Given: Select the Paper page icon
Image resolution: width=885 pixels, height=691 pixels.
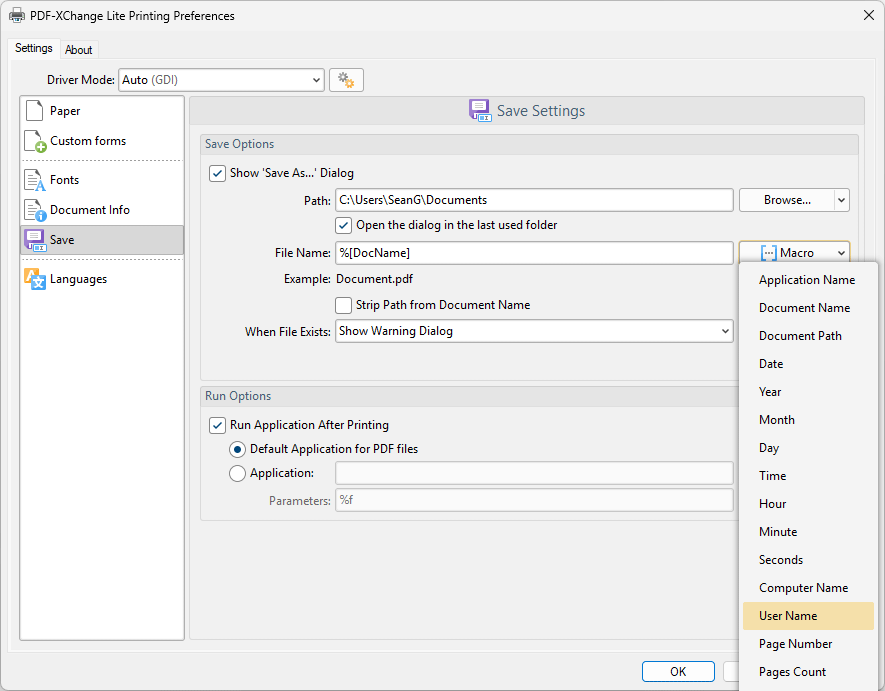Looking at the screenshot, I should coord(34,111).
